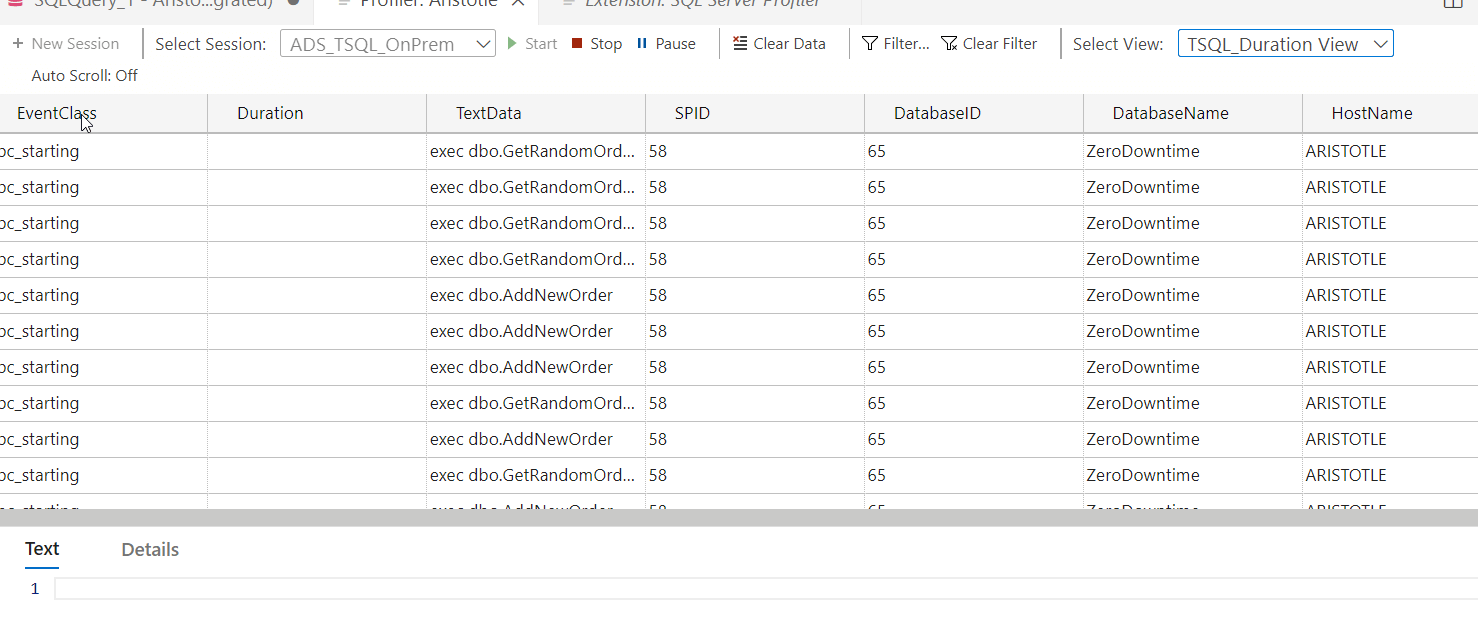Close the Profiler: Aristotle tab

(x=518, y=4)
